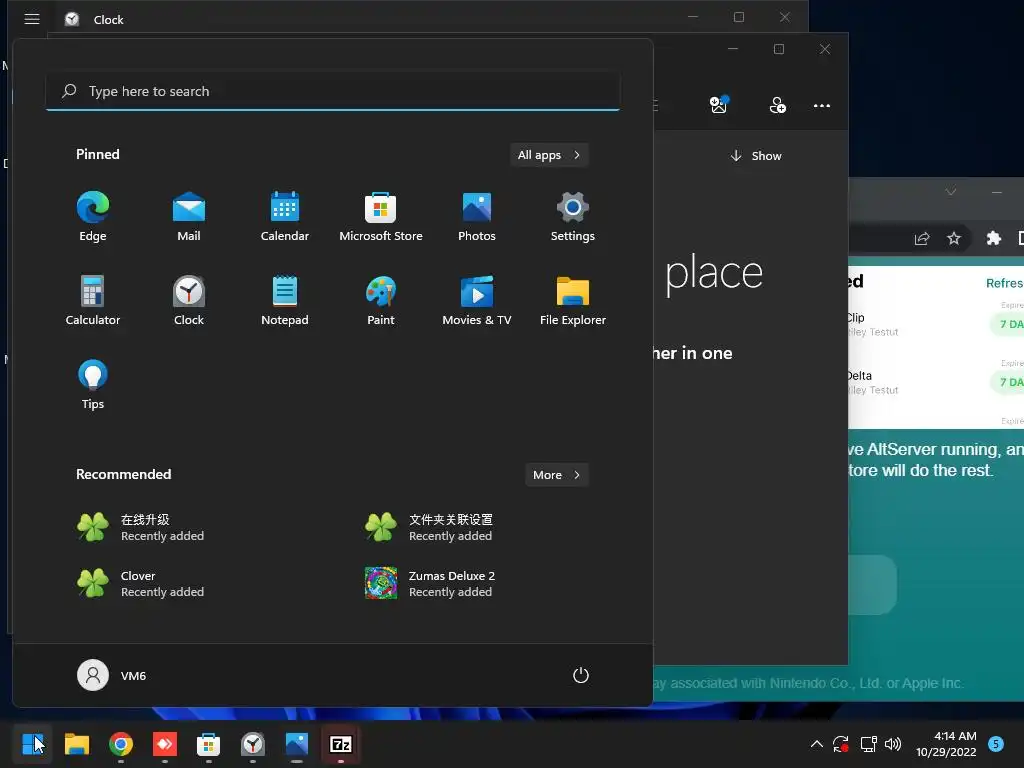
Task: Switch to Chrome on the taskbar
Action: (x=121, y=744)
